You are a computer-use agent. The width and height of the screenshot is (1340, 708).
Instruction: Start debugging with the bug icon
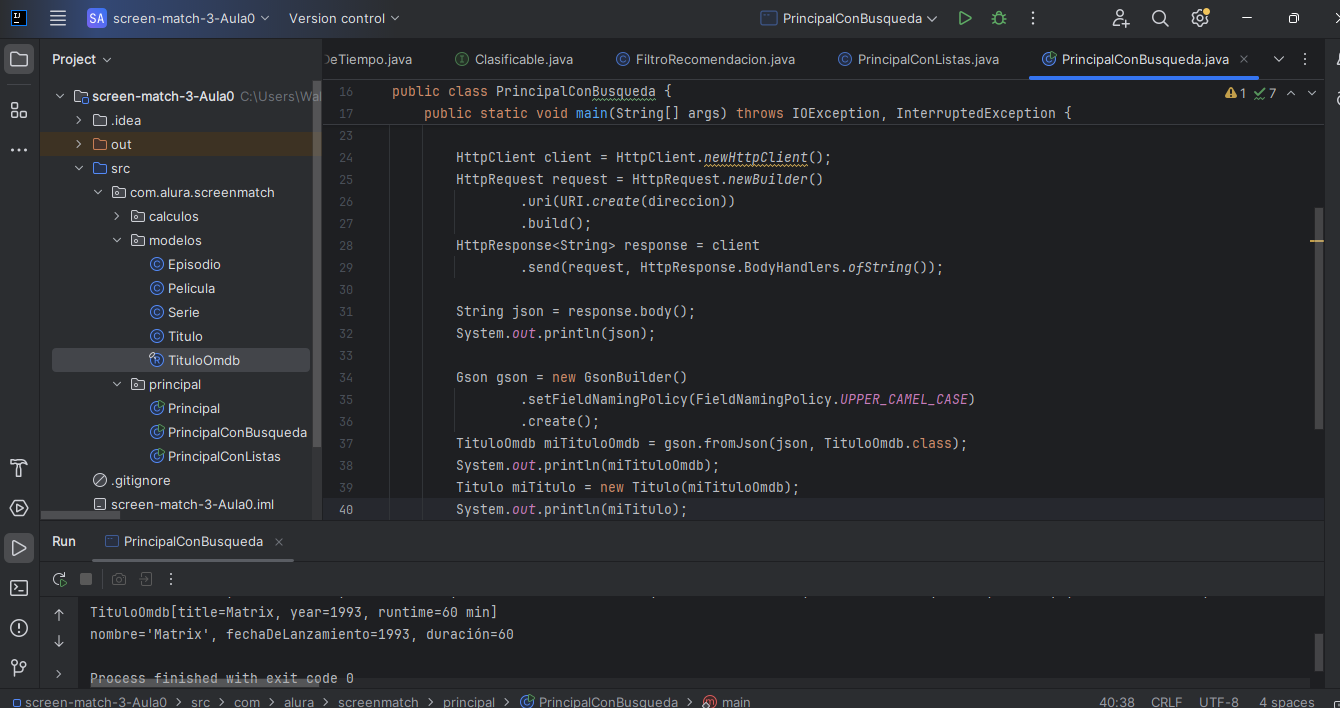pyautogui.click(x=999, y=18)
